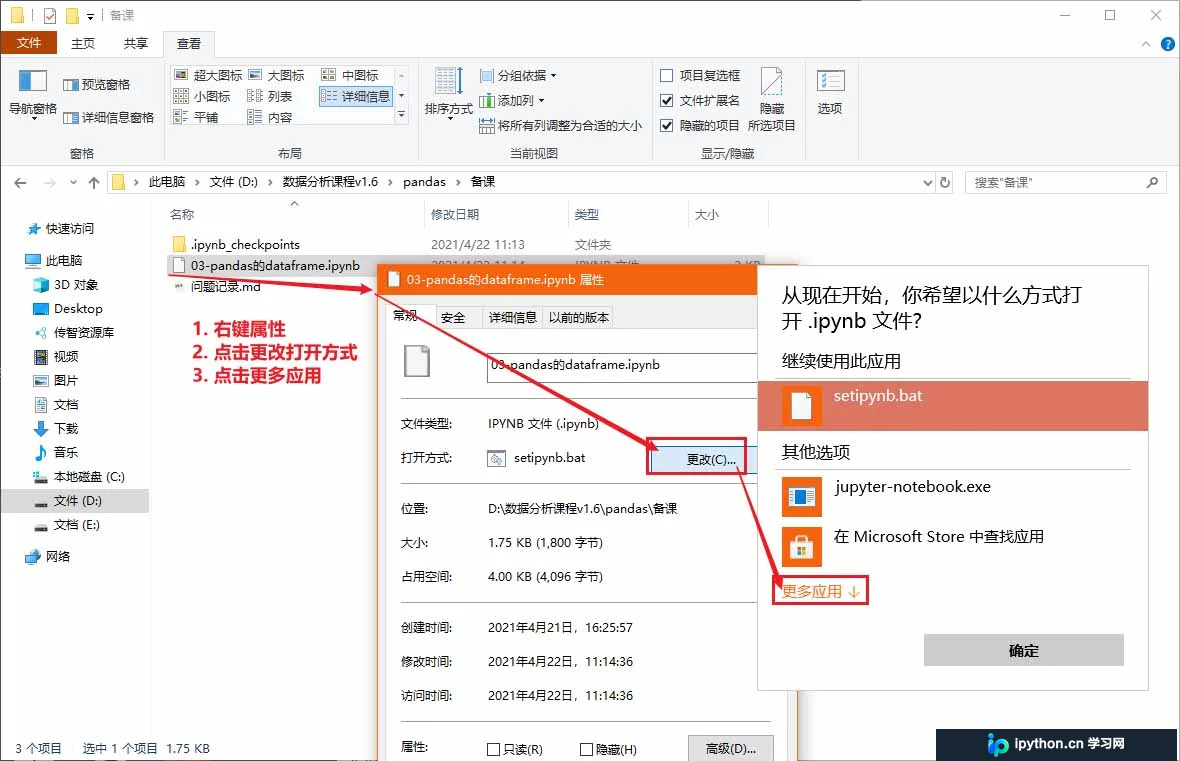Switch to 详细信息 tab in properties
Screen dimensions: 1180x761
point(512,318)
